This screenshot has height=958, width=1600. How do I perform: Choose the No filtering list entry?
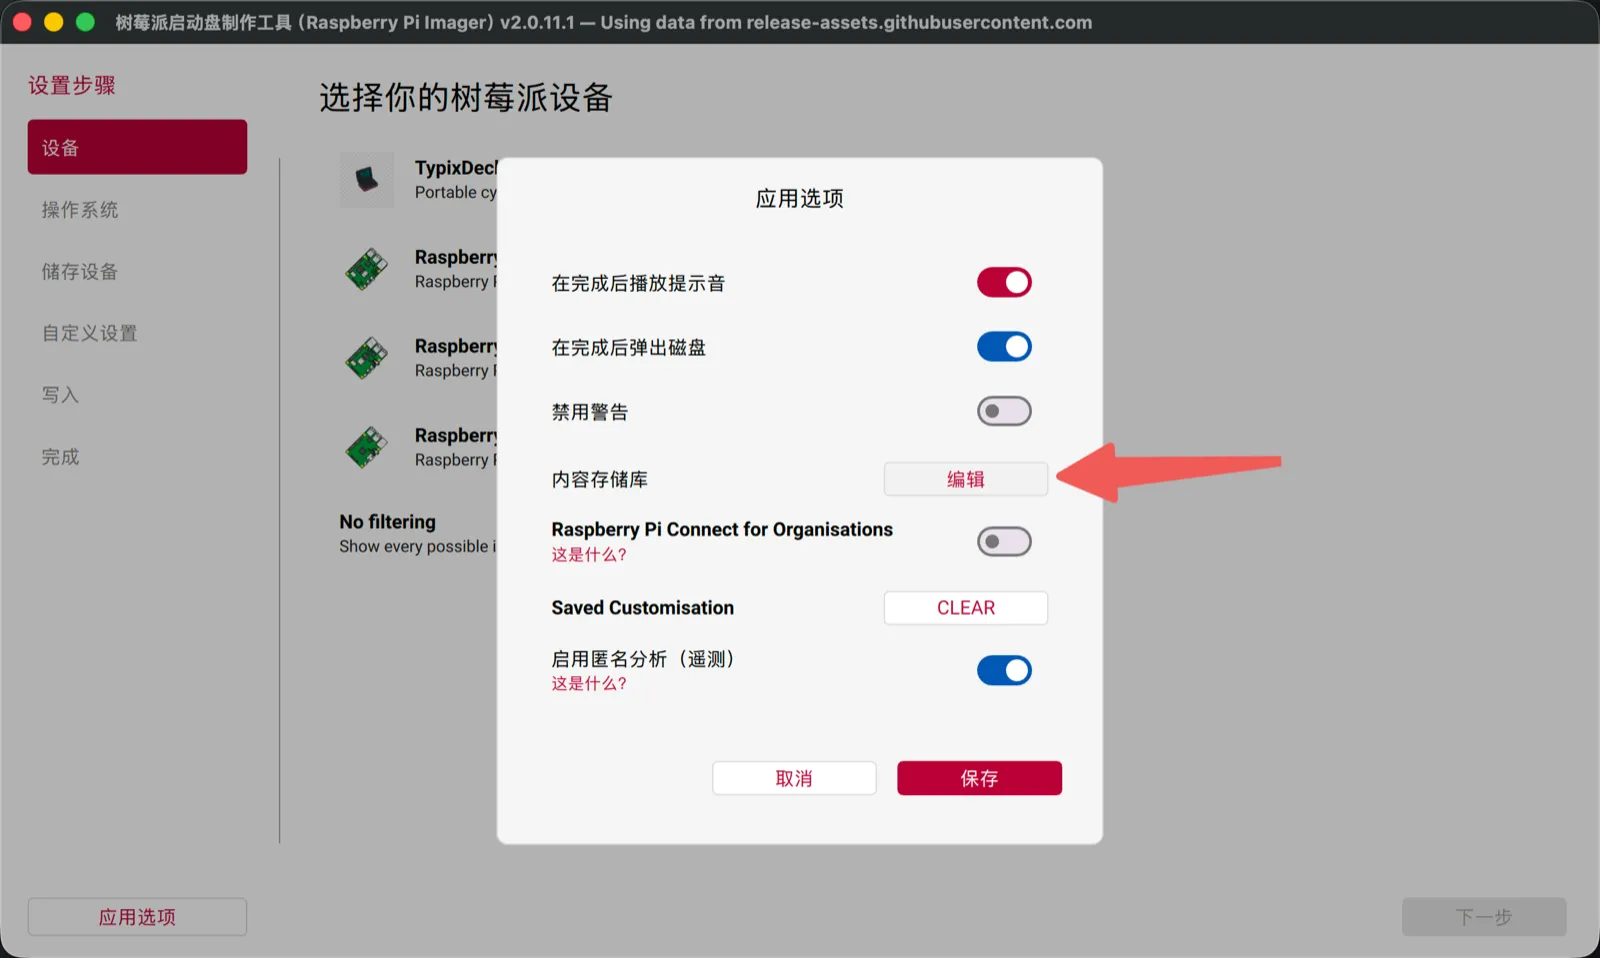pyautogui.click(x=418, y=534)
